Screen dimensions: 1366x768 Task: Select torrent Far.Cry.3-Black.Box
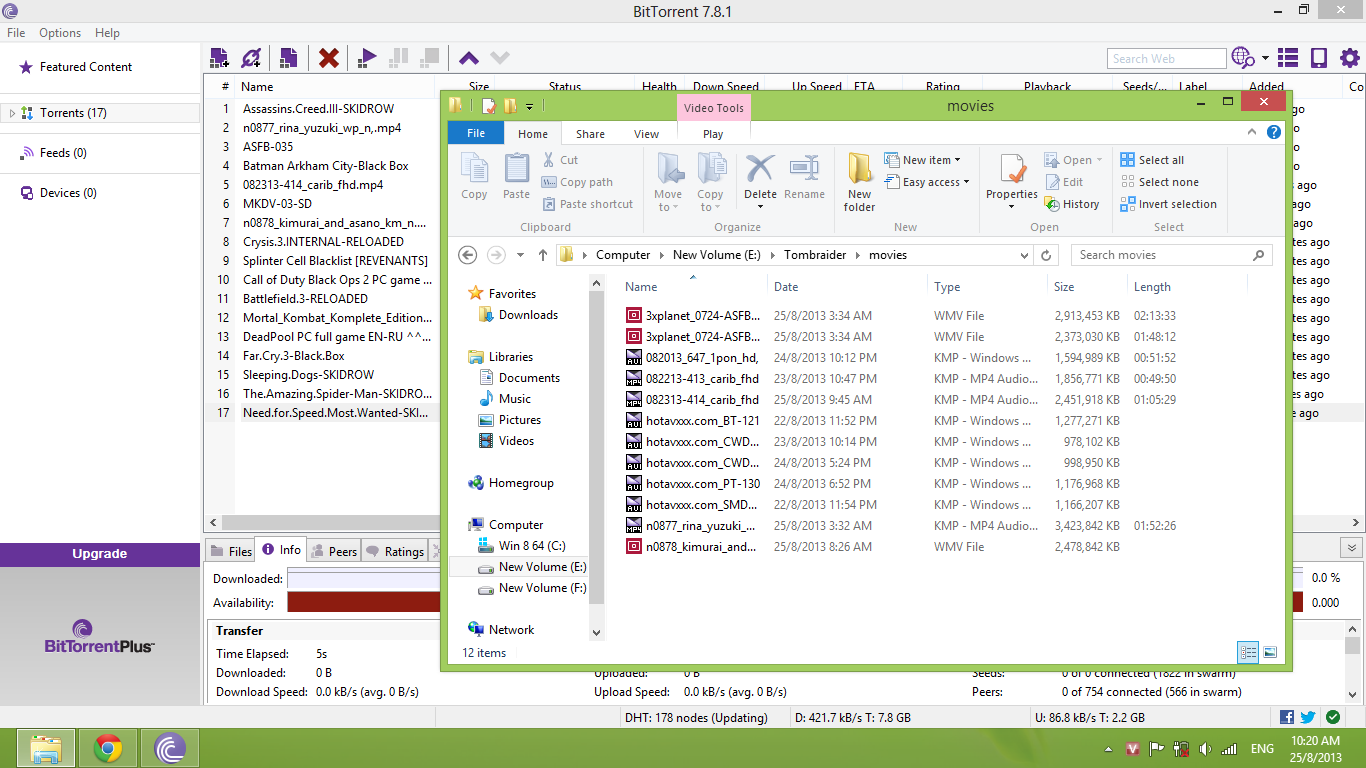click(293, 356)
